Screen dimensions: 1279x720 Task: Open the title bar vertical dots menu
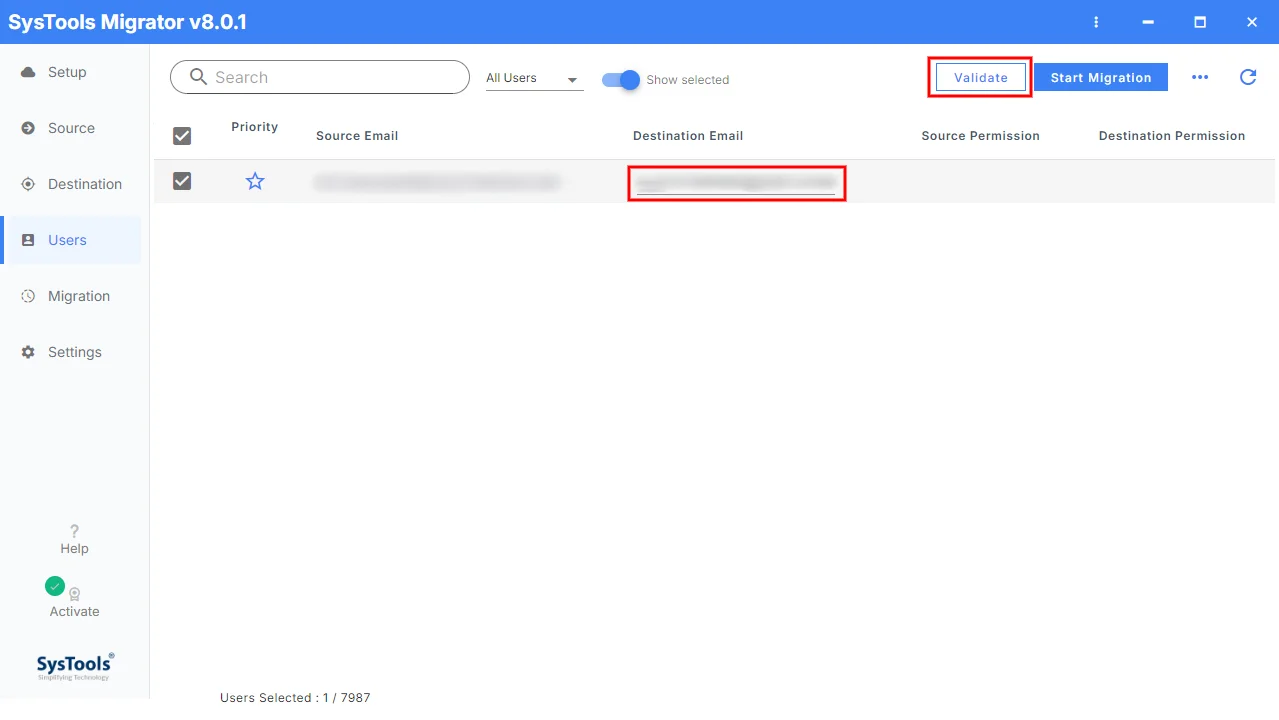1097,22
